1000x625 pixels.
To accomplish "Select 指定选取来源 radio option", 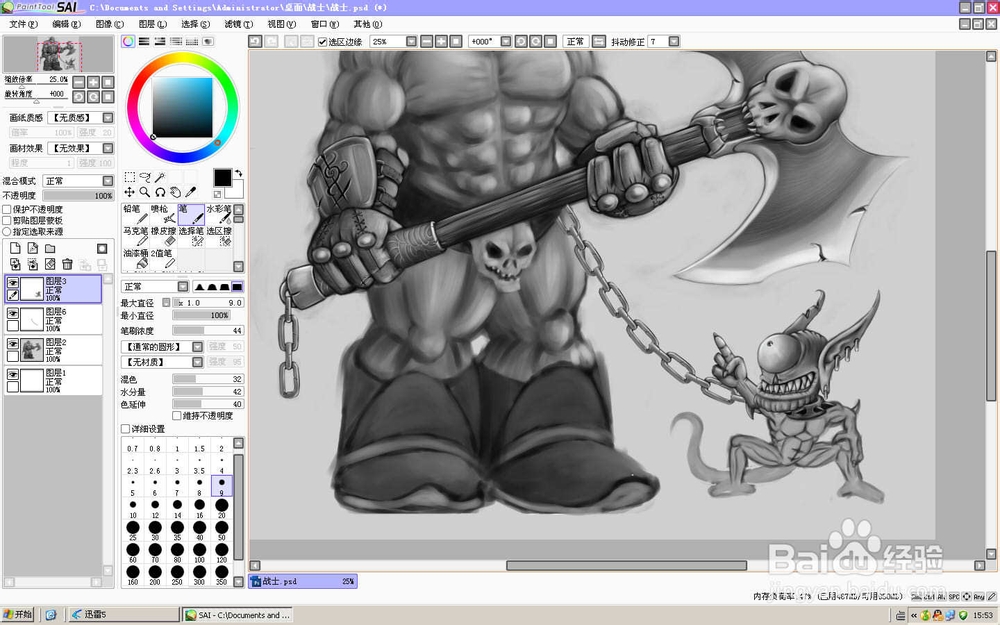I will pos(7,232).
